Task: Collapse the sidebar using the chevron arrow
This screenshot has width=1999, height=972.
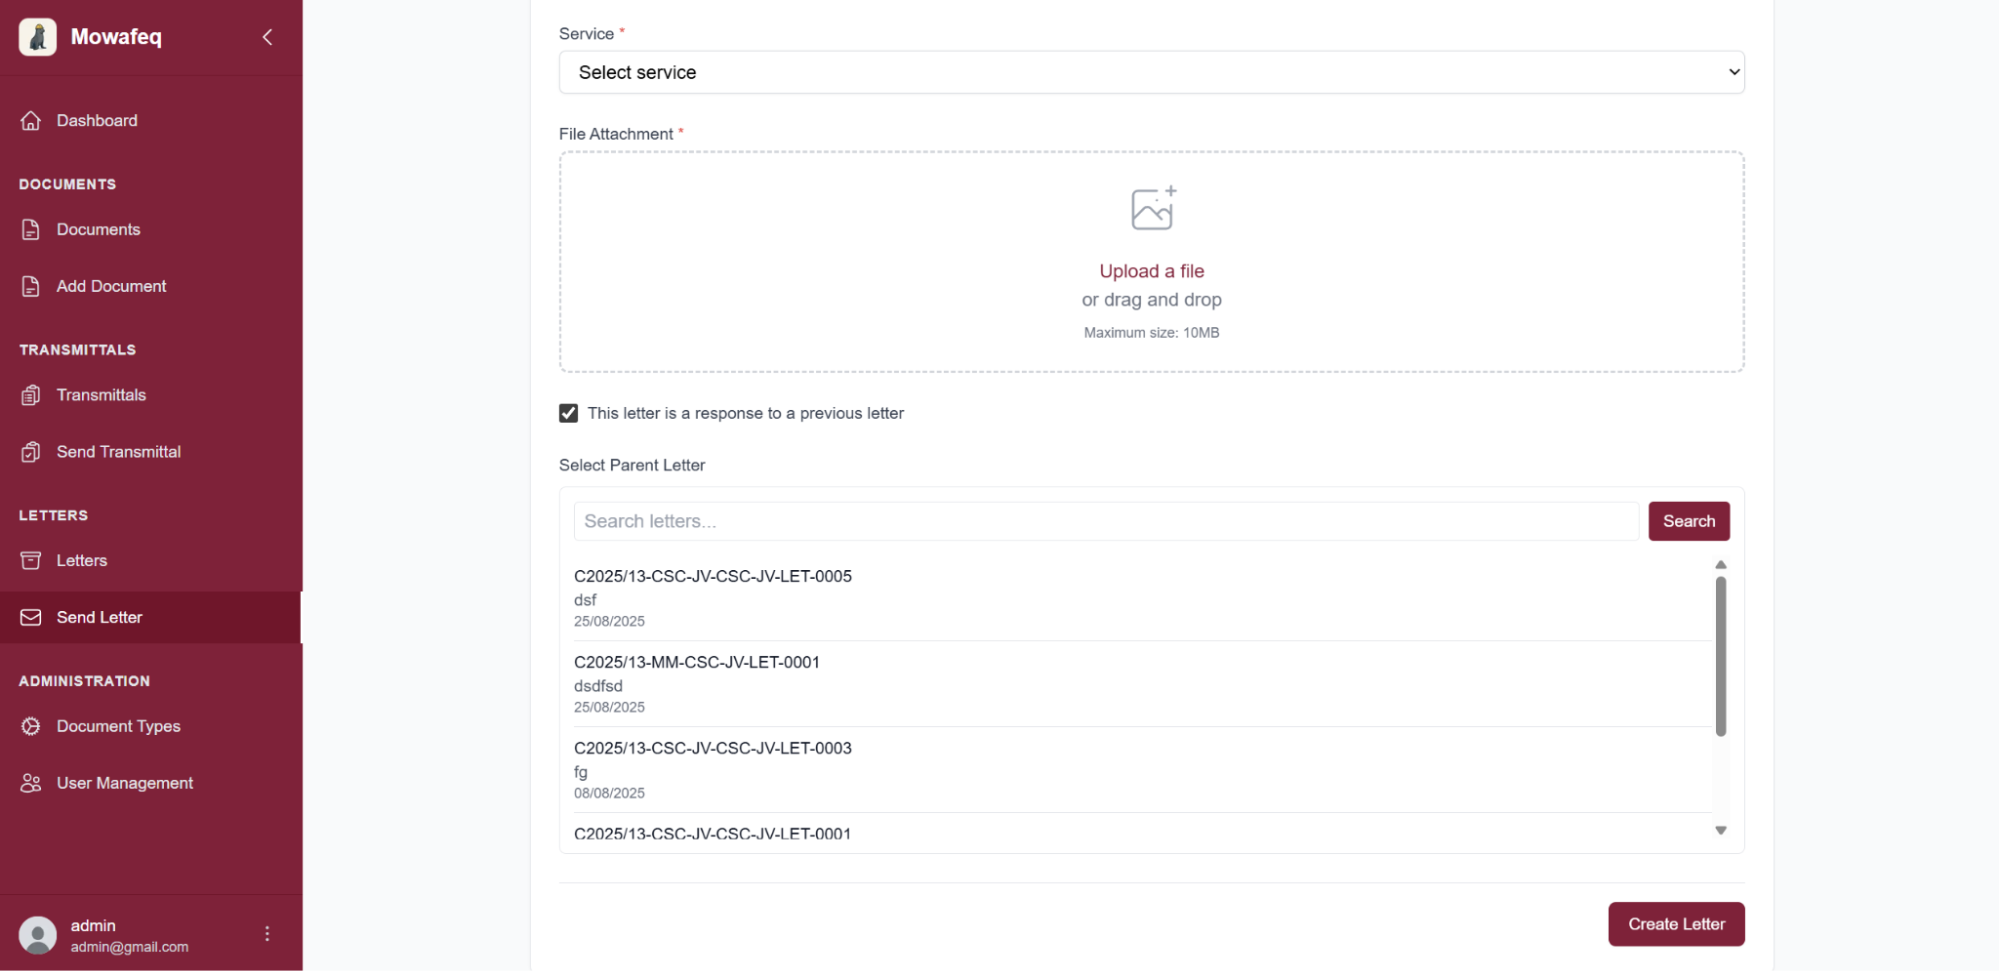Action: (x=267, y=37)
